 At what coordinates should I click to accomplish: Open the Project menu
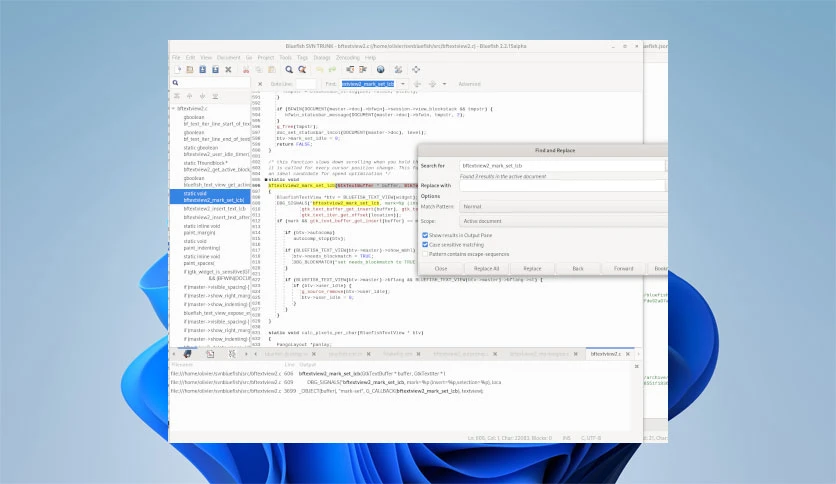[x=266, y=58]
